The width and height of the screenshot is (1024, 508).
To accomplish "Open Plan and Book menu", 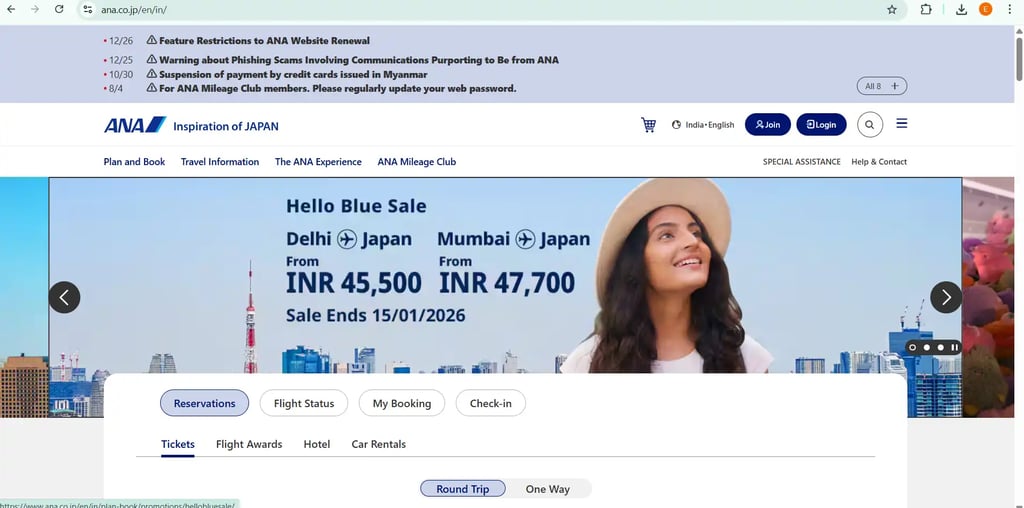I will 135,162.
